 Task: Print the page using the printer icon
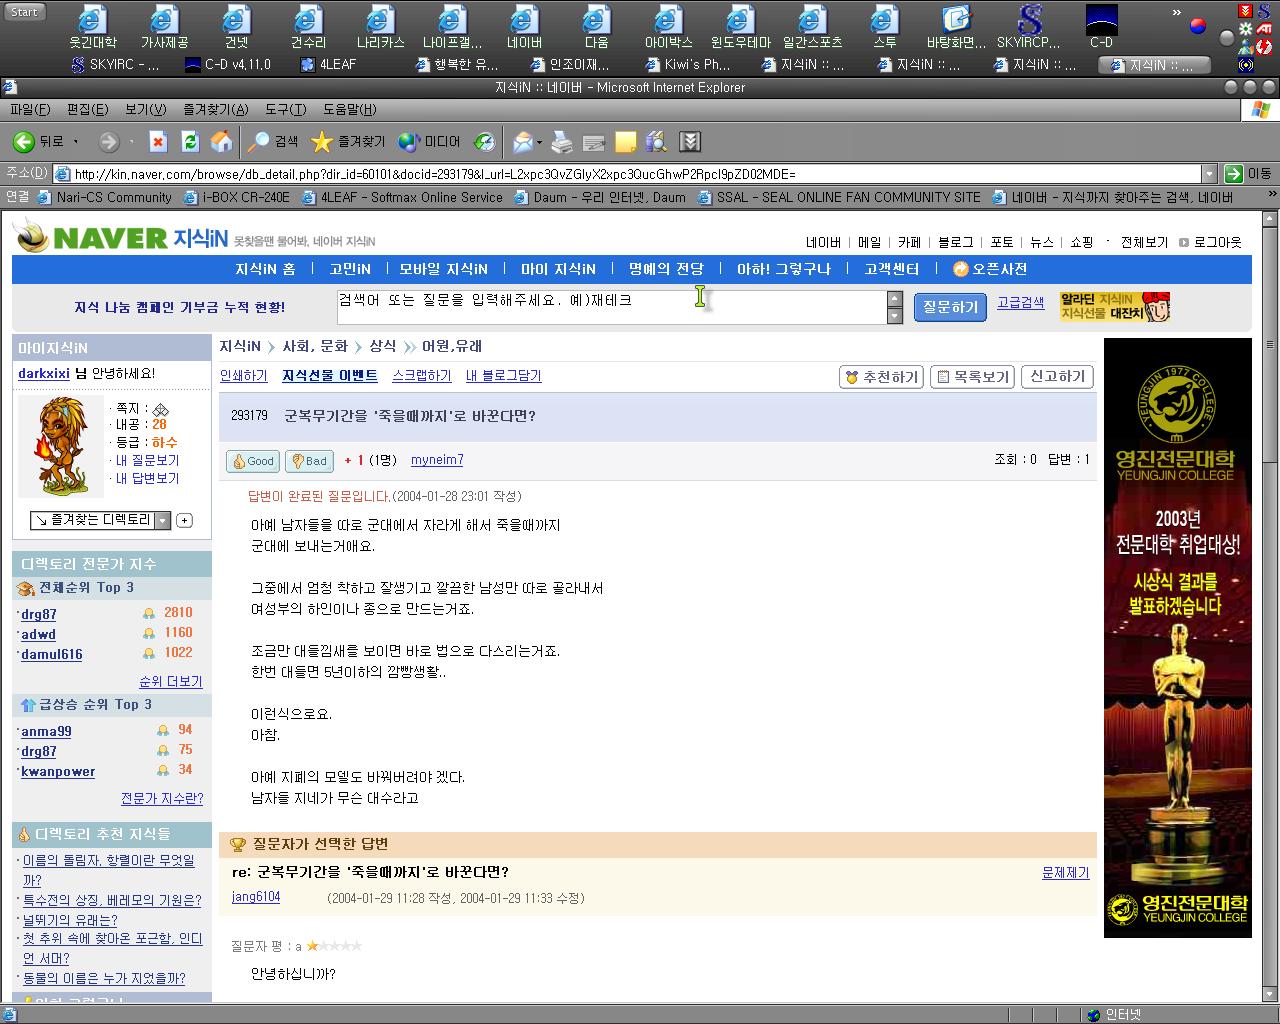[x=562, y=142]
